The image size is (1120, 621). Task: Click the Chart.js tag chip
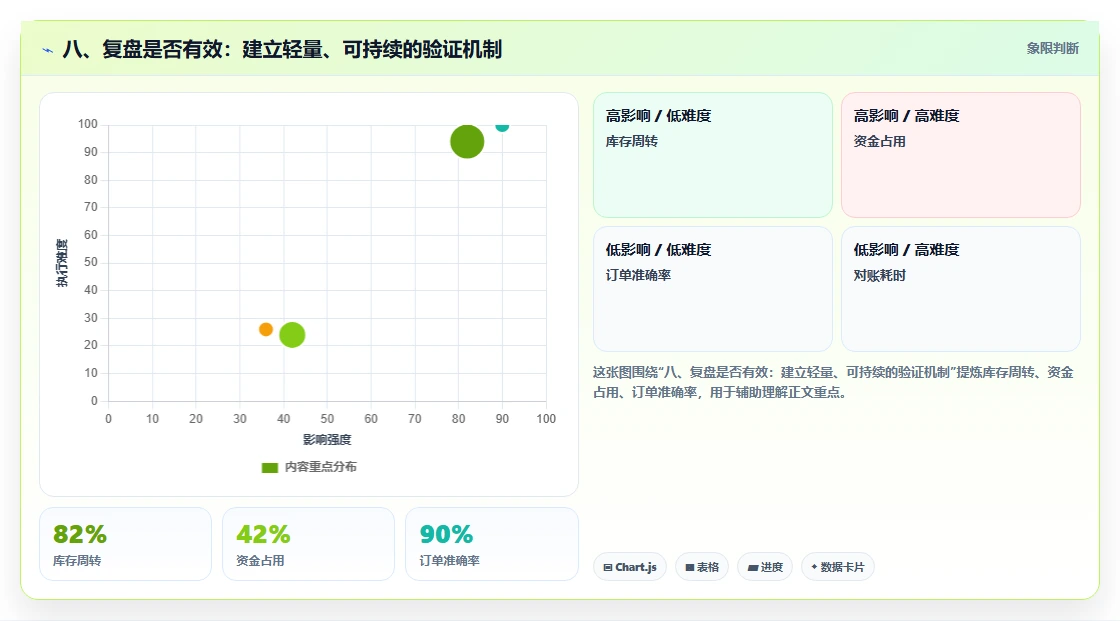630,567
